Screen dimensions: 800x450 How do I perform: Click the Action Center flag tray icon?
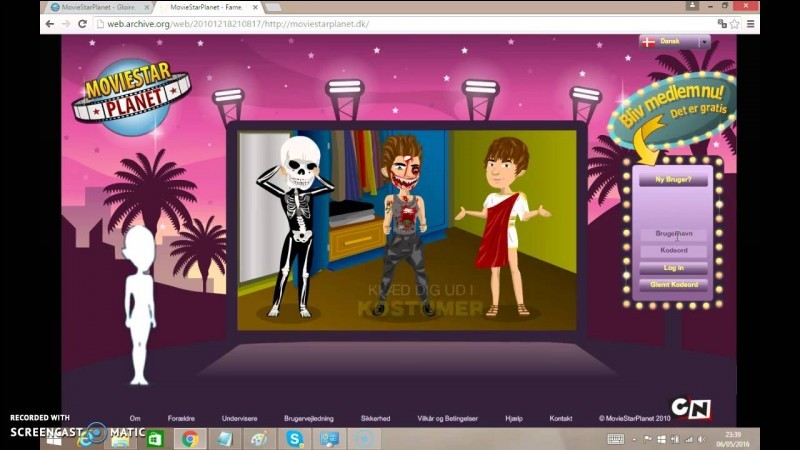(647, 439)
